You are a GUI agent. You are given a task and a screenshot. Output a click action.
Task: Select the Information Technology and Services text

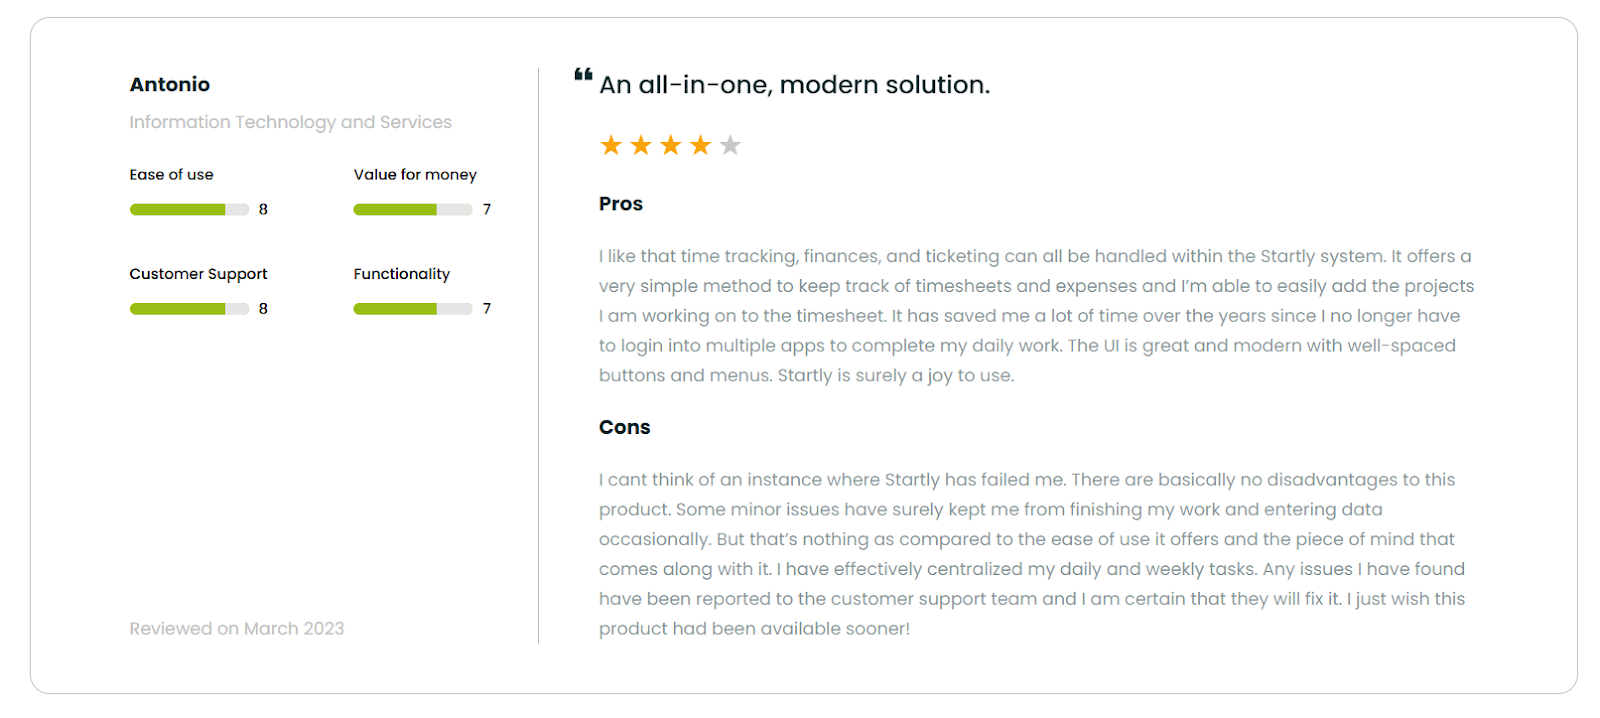tap(290, 122)
